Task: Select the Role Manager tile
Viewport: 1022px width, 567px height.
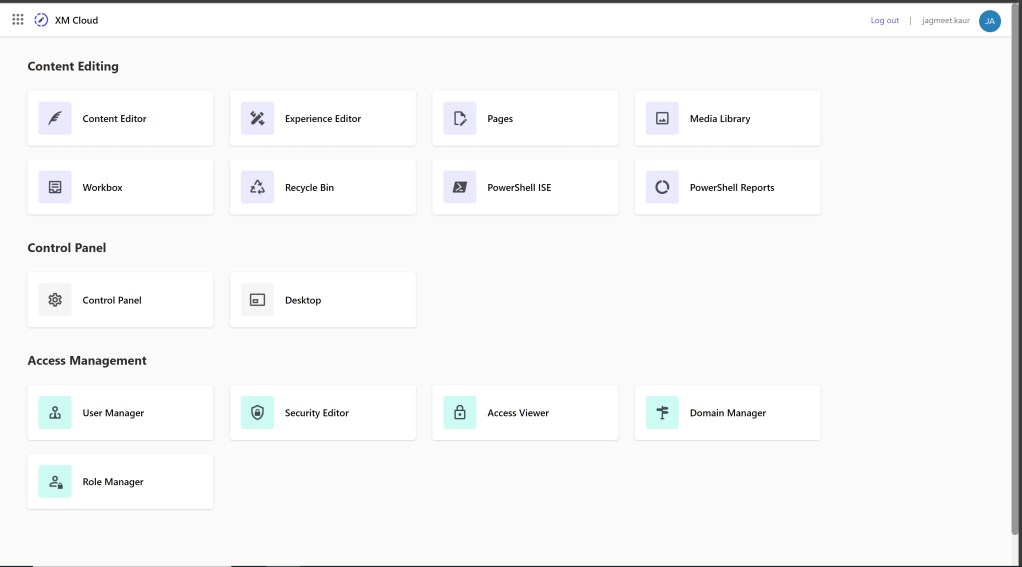Action: click(120, 482)
